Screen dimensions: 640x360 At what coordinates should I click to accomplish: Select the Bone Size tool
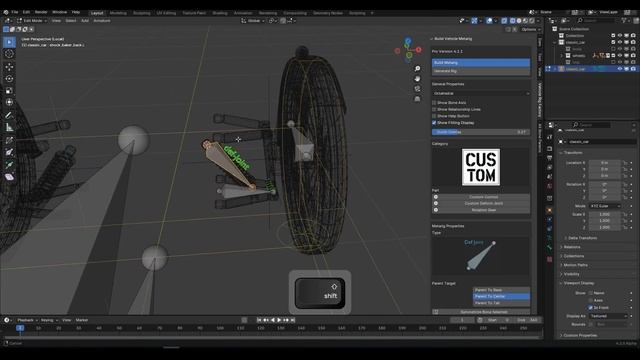[9, 152]
